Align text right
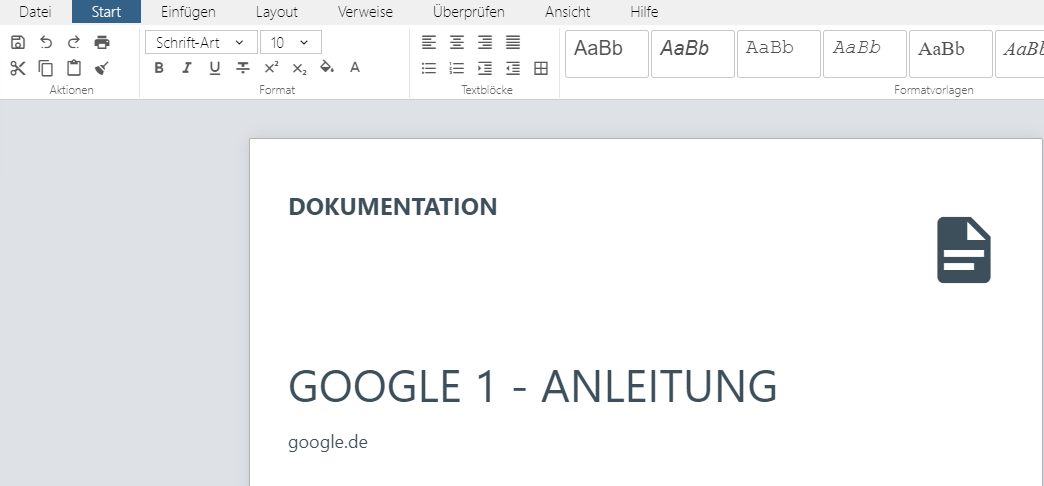 coord(485,43)
